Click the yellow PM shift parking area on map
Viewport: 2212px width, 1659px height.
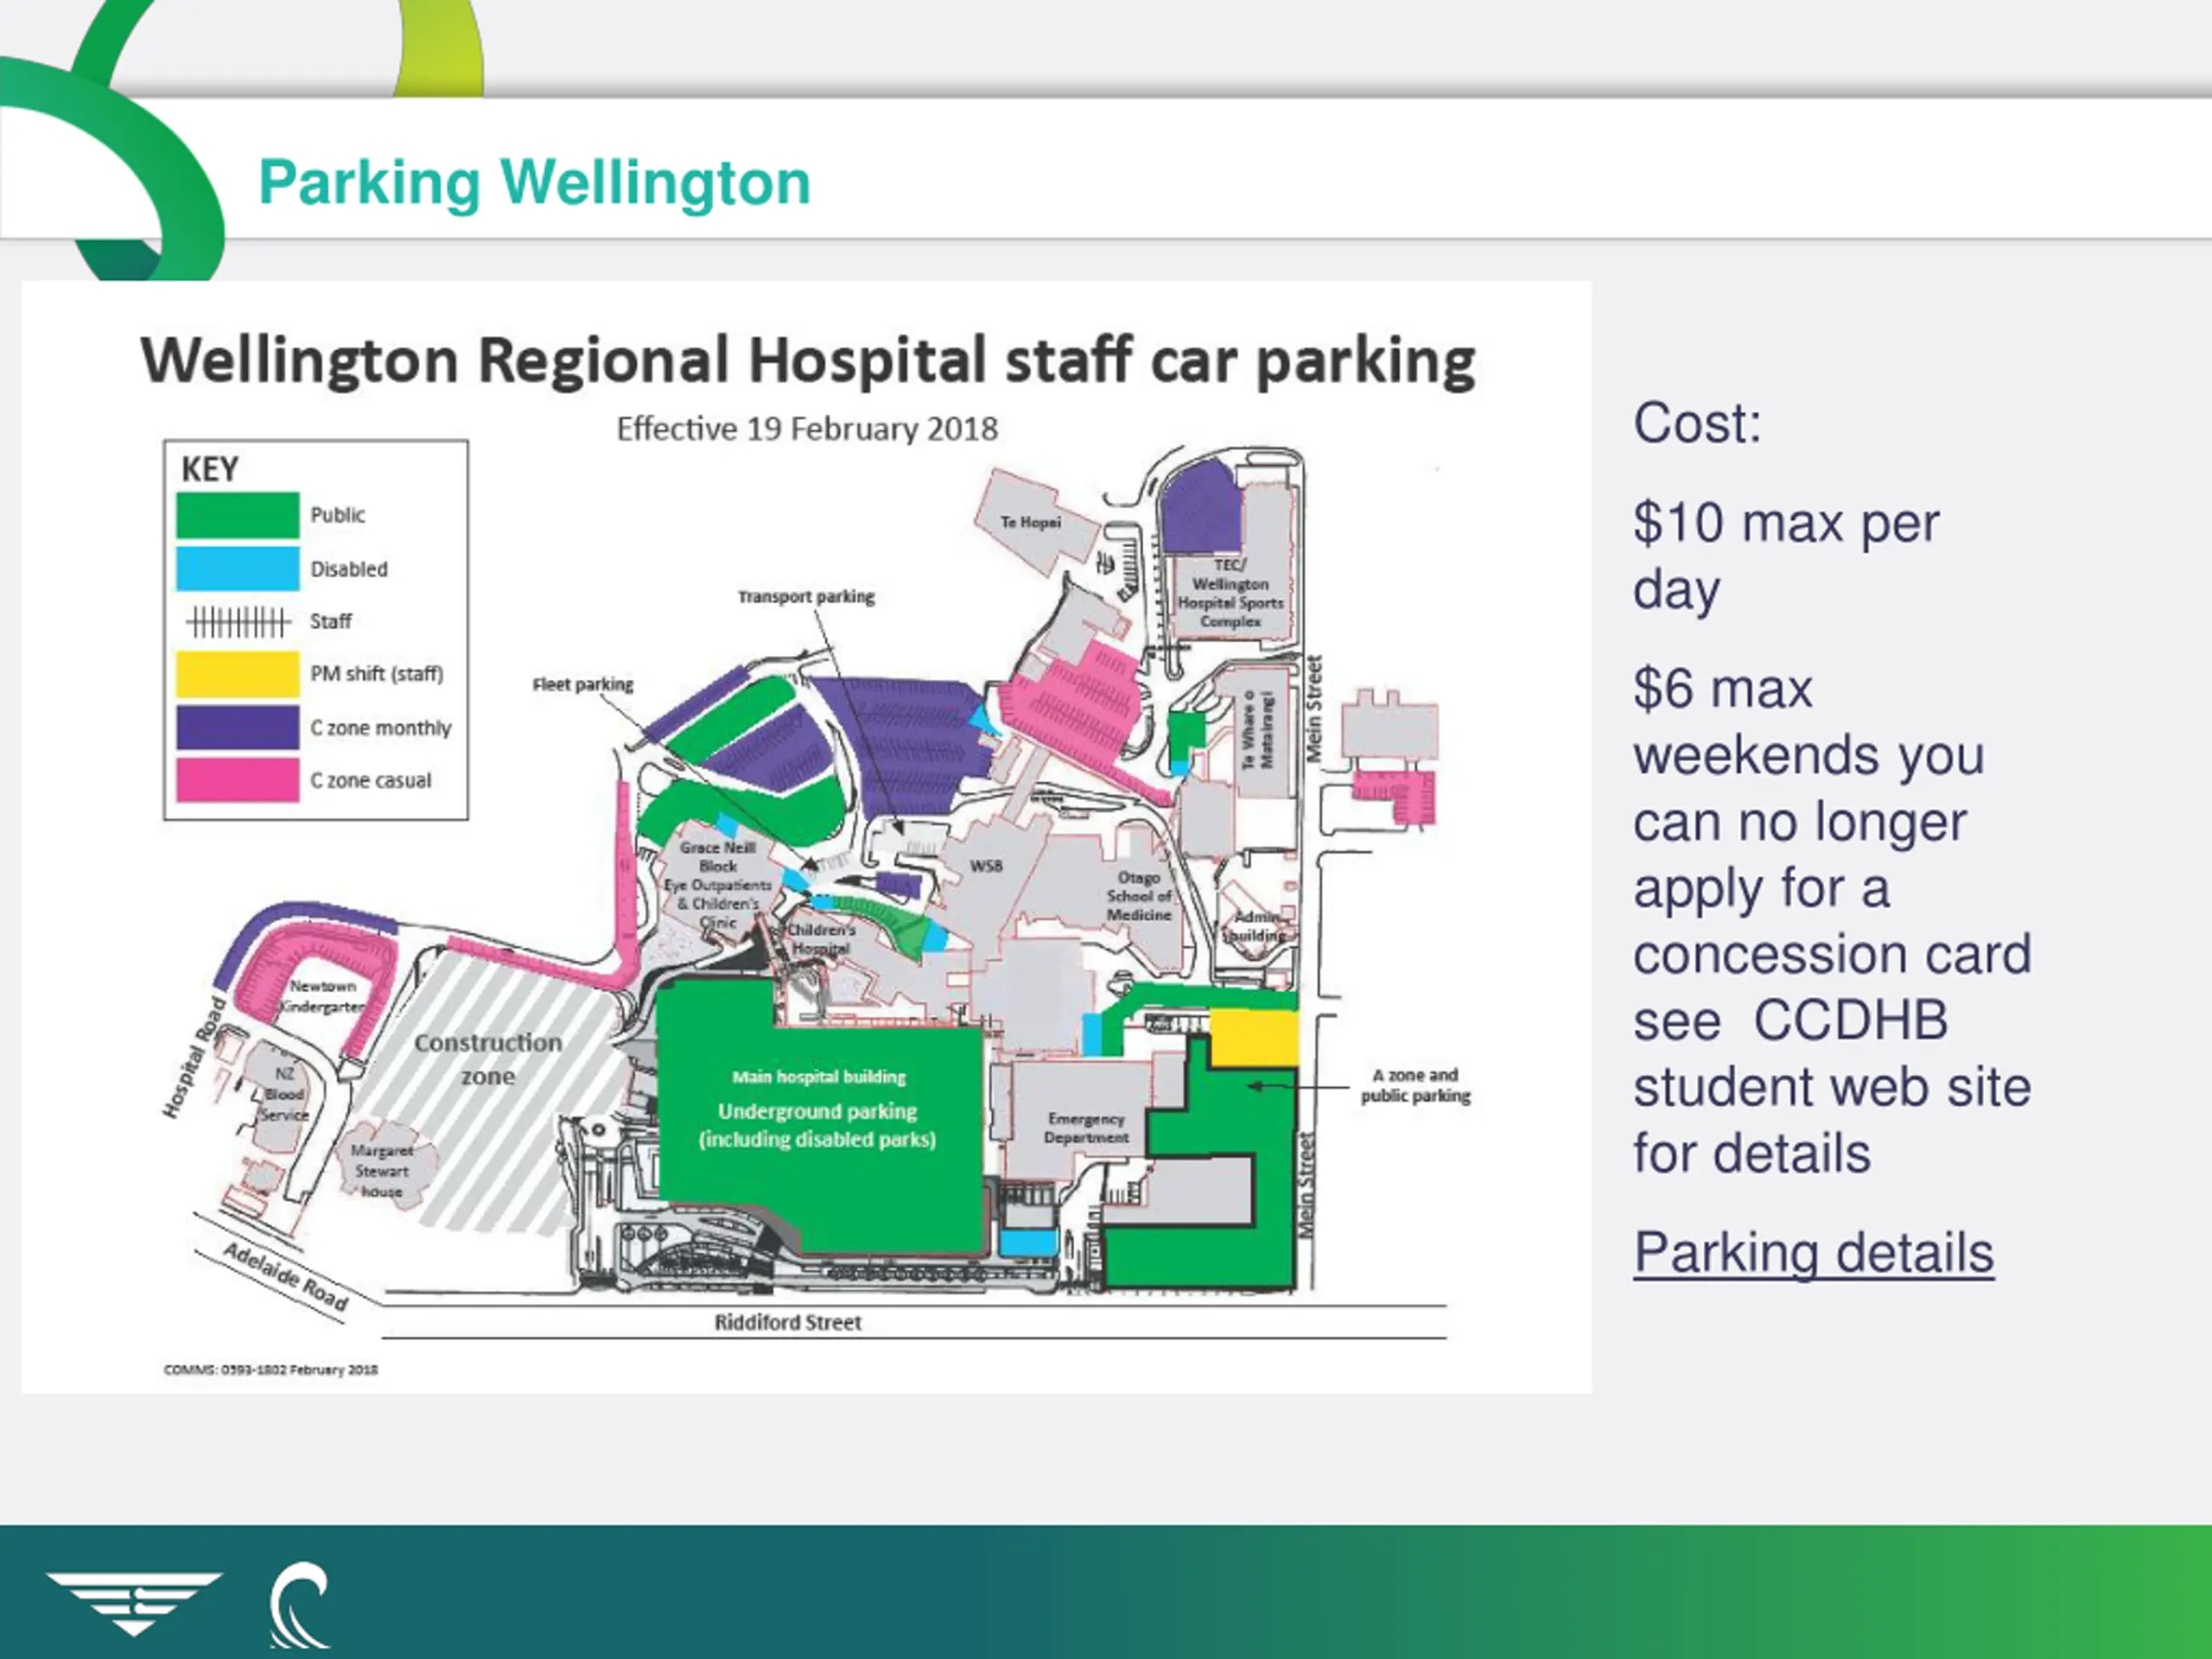click(x=1254, y=1036)
